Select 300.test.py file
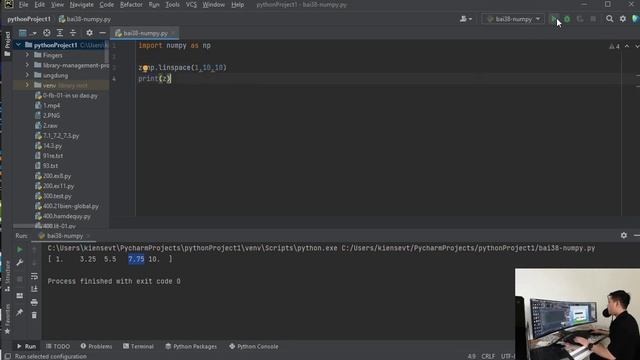This screenshot has width=640, height=360. tap(53, 196)
